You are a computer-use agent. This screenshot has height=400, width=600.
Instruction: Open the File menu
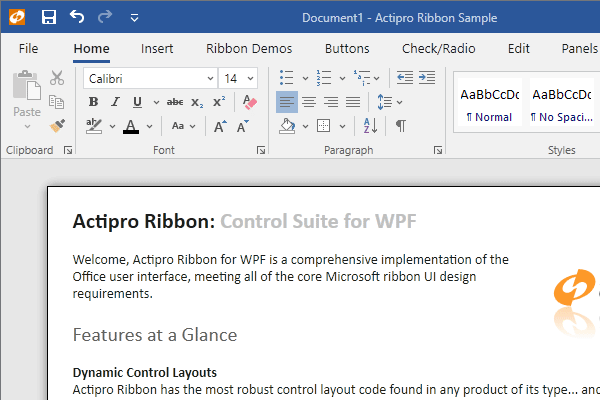point(28,49)
